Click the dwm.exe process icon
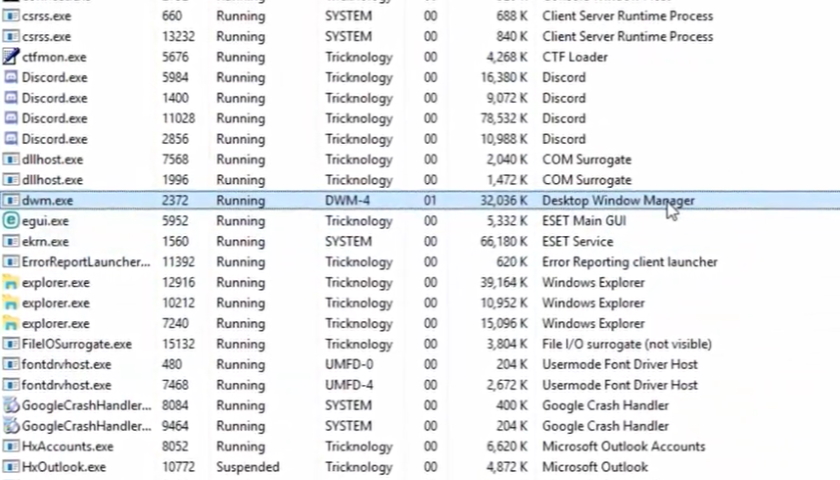Viewport: 840px width, 480px height. pos(11,200)
